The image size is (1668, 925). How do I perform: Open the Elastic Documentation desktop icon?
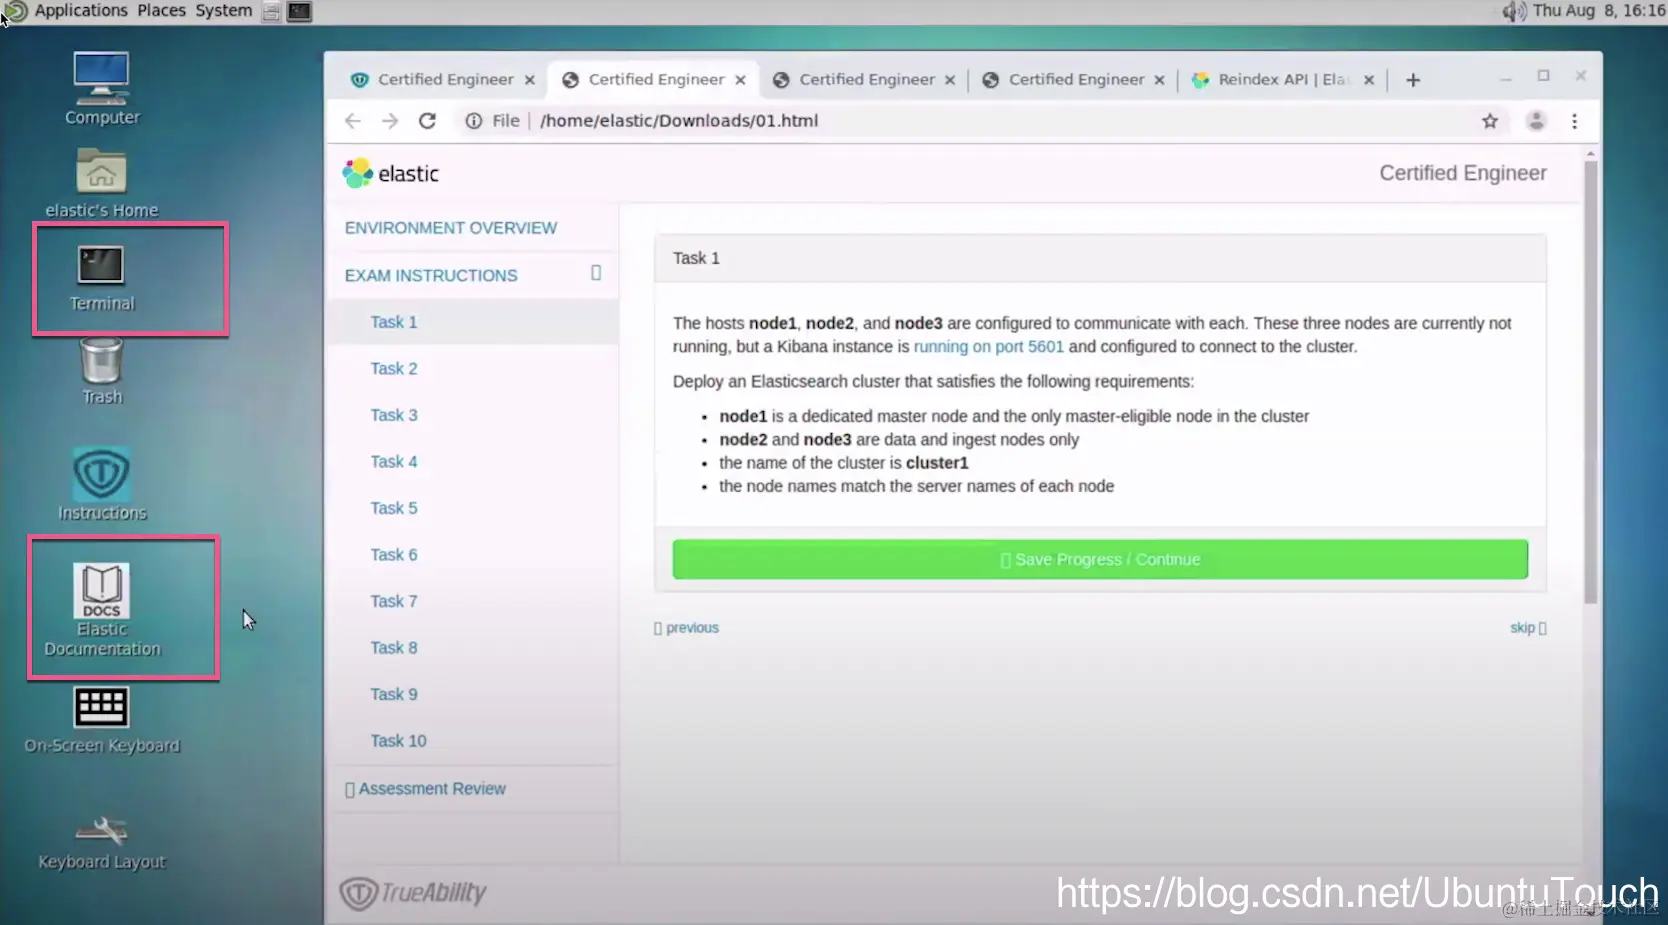click(101, 609)
